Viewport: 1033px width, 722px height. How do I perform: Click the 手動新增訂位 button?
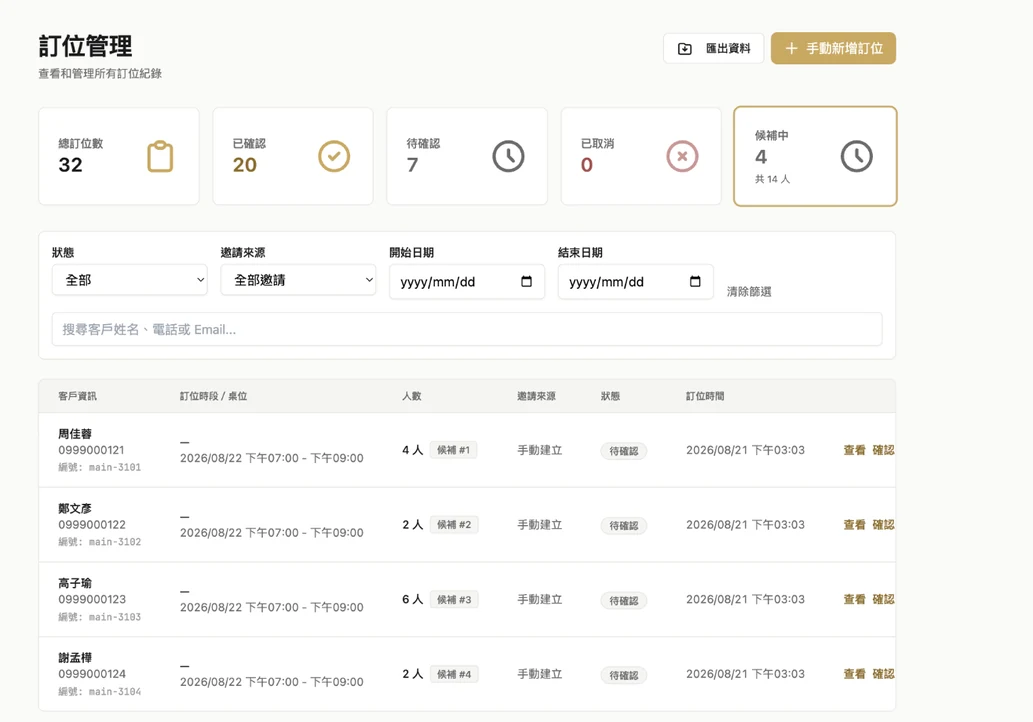click(x=833, y=49)
